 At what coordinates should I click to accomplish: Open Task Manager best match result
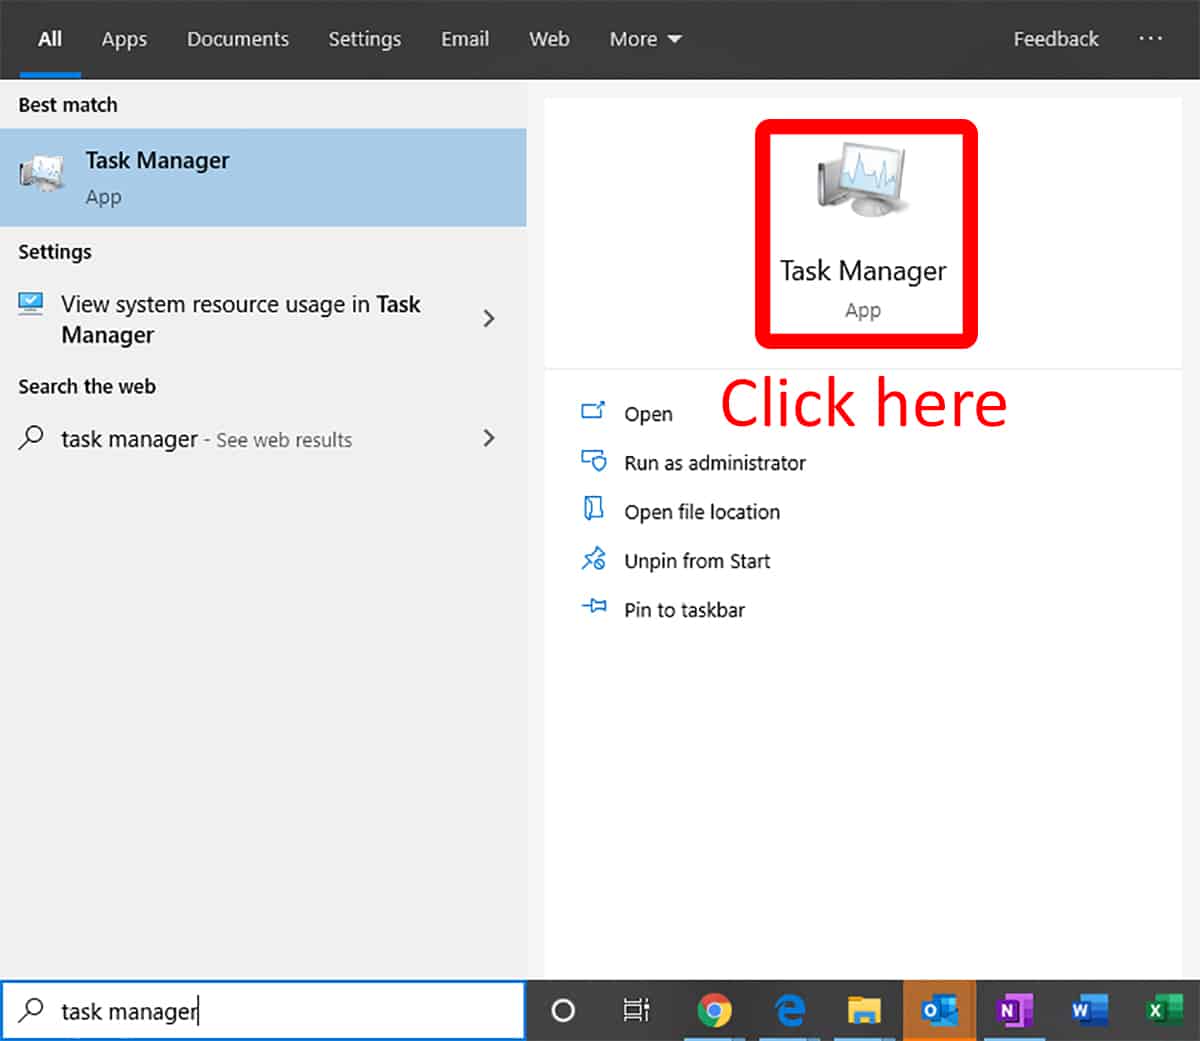pos(263,177)
